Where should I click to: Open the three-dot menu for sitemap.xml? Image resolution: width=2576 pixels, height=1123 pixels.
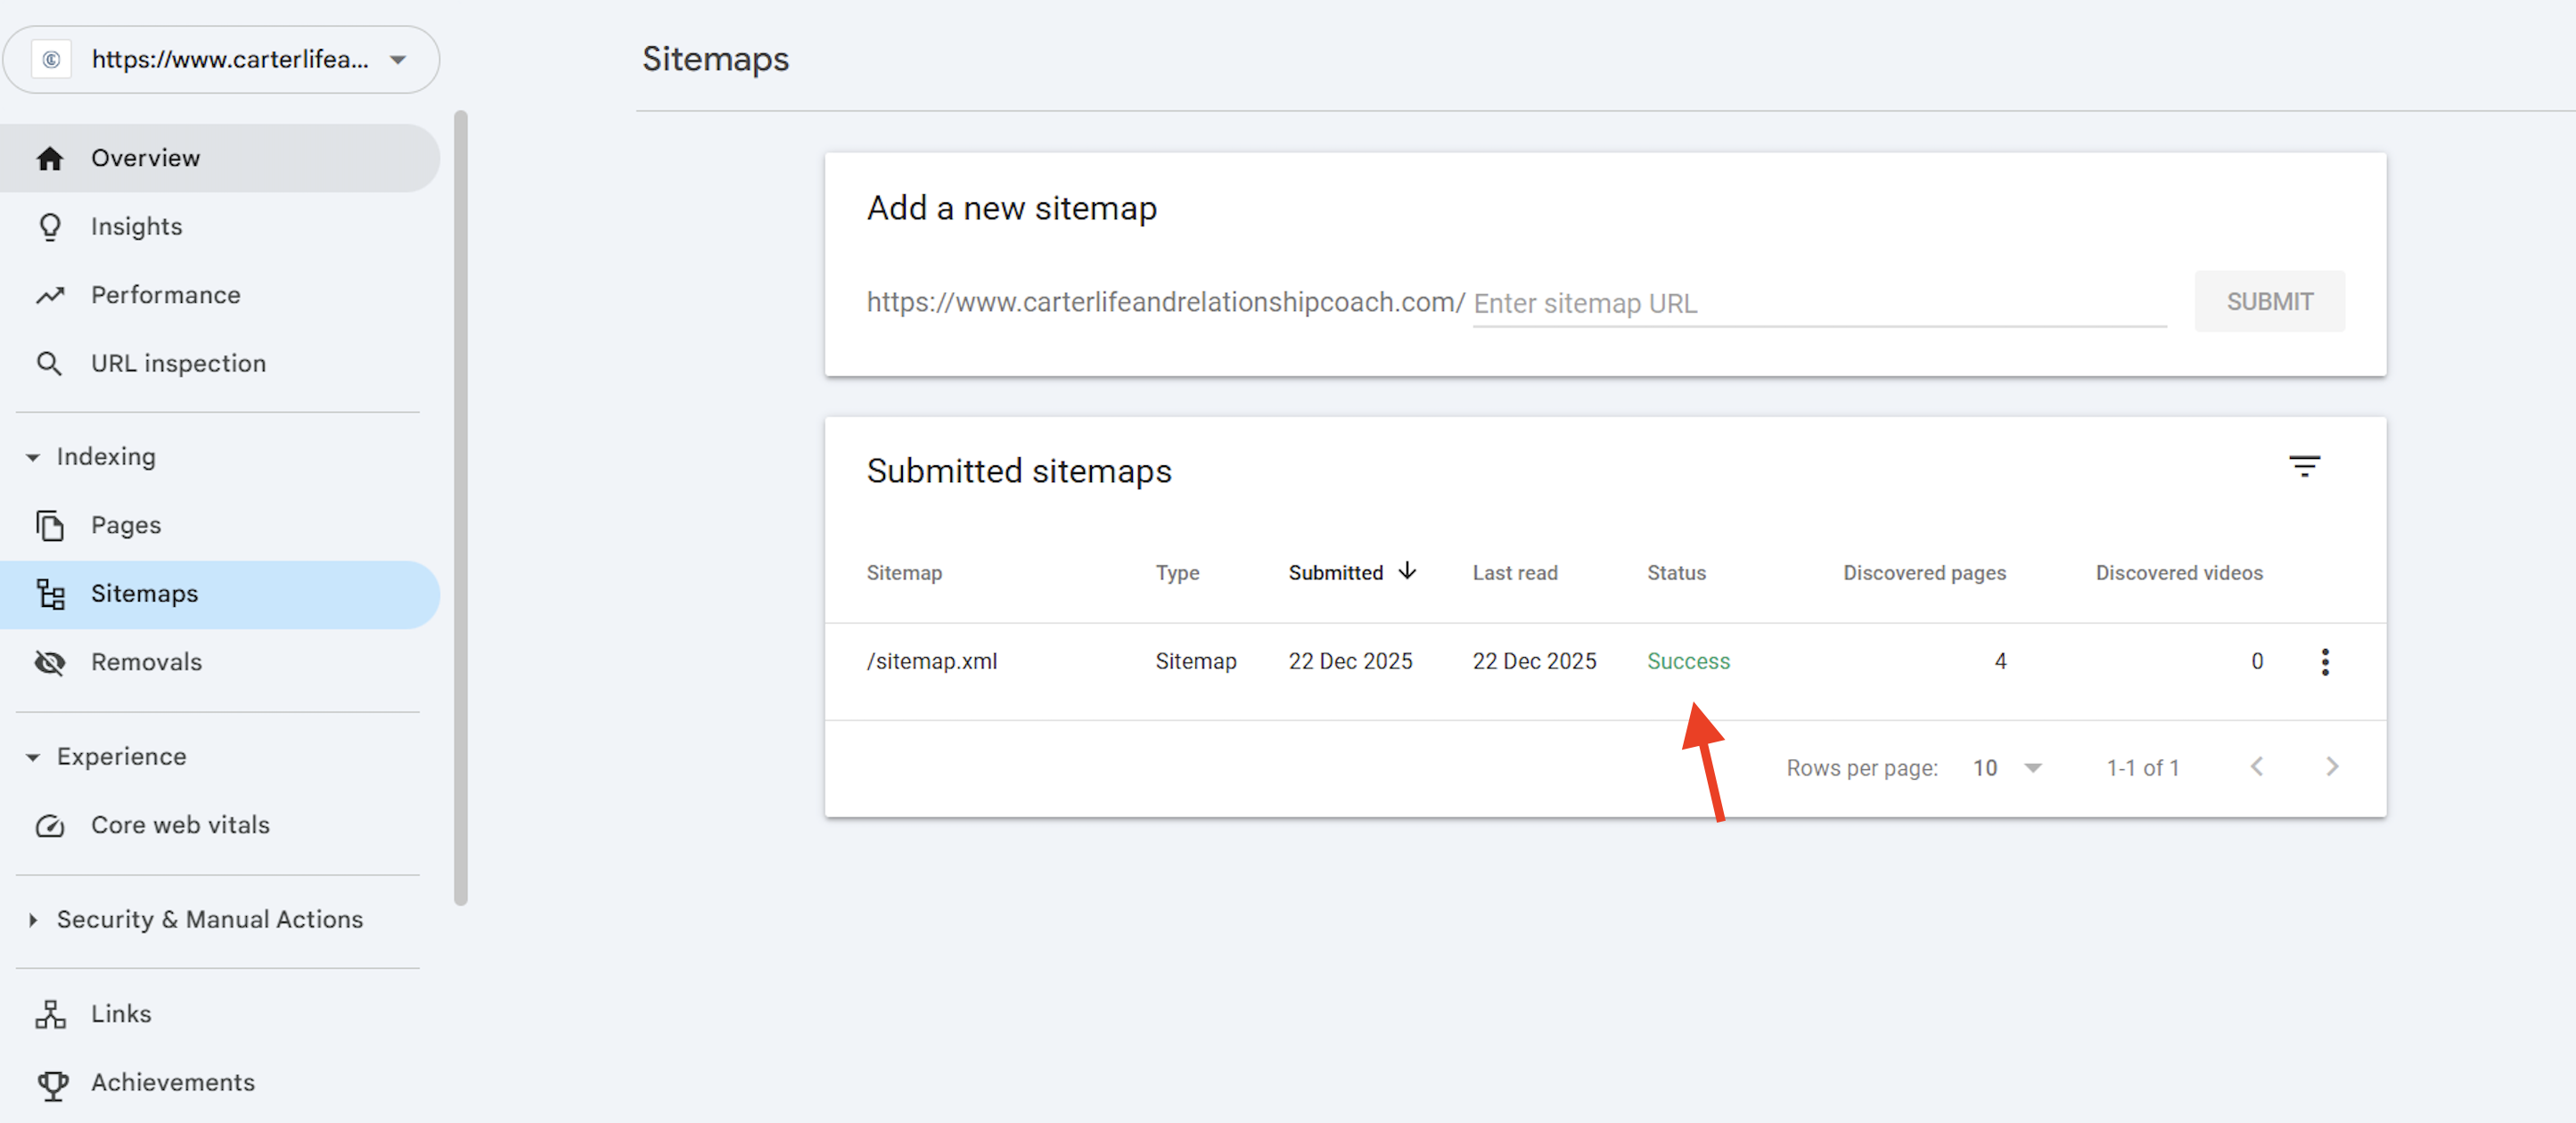2324,661
